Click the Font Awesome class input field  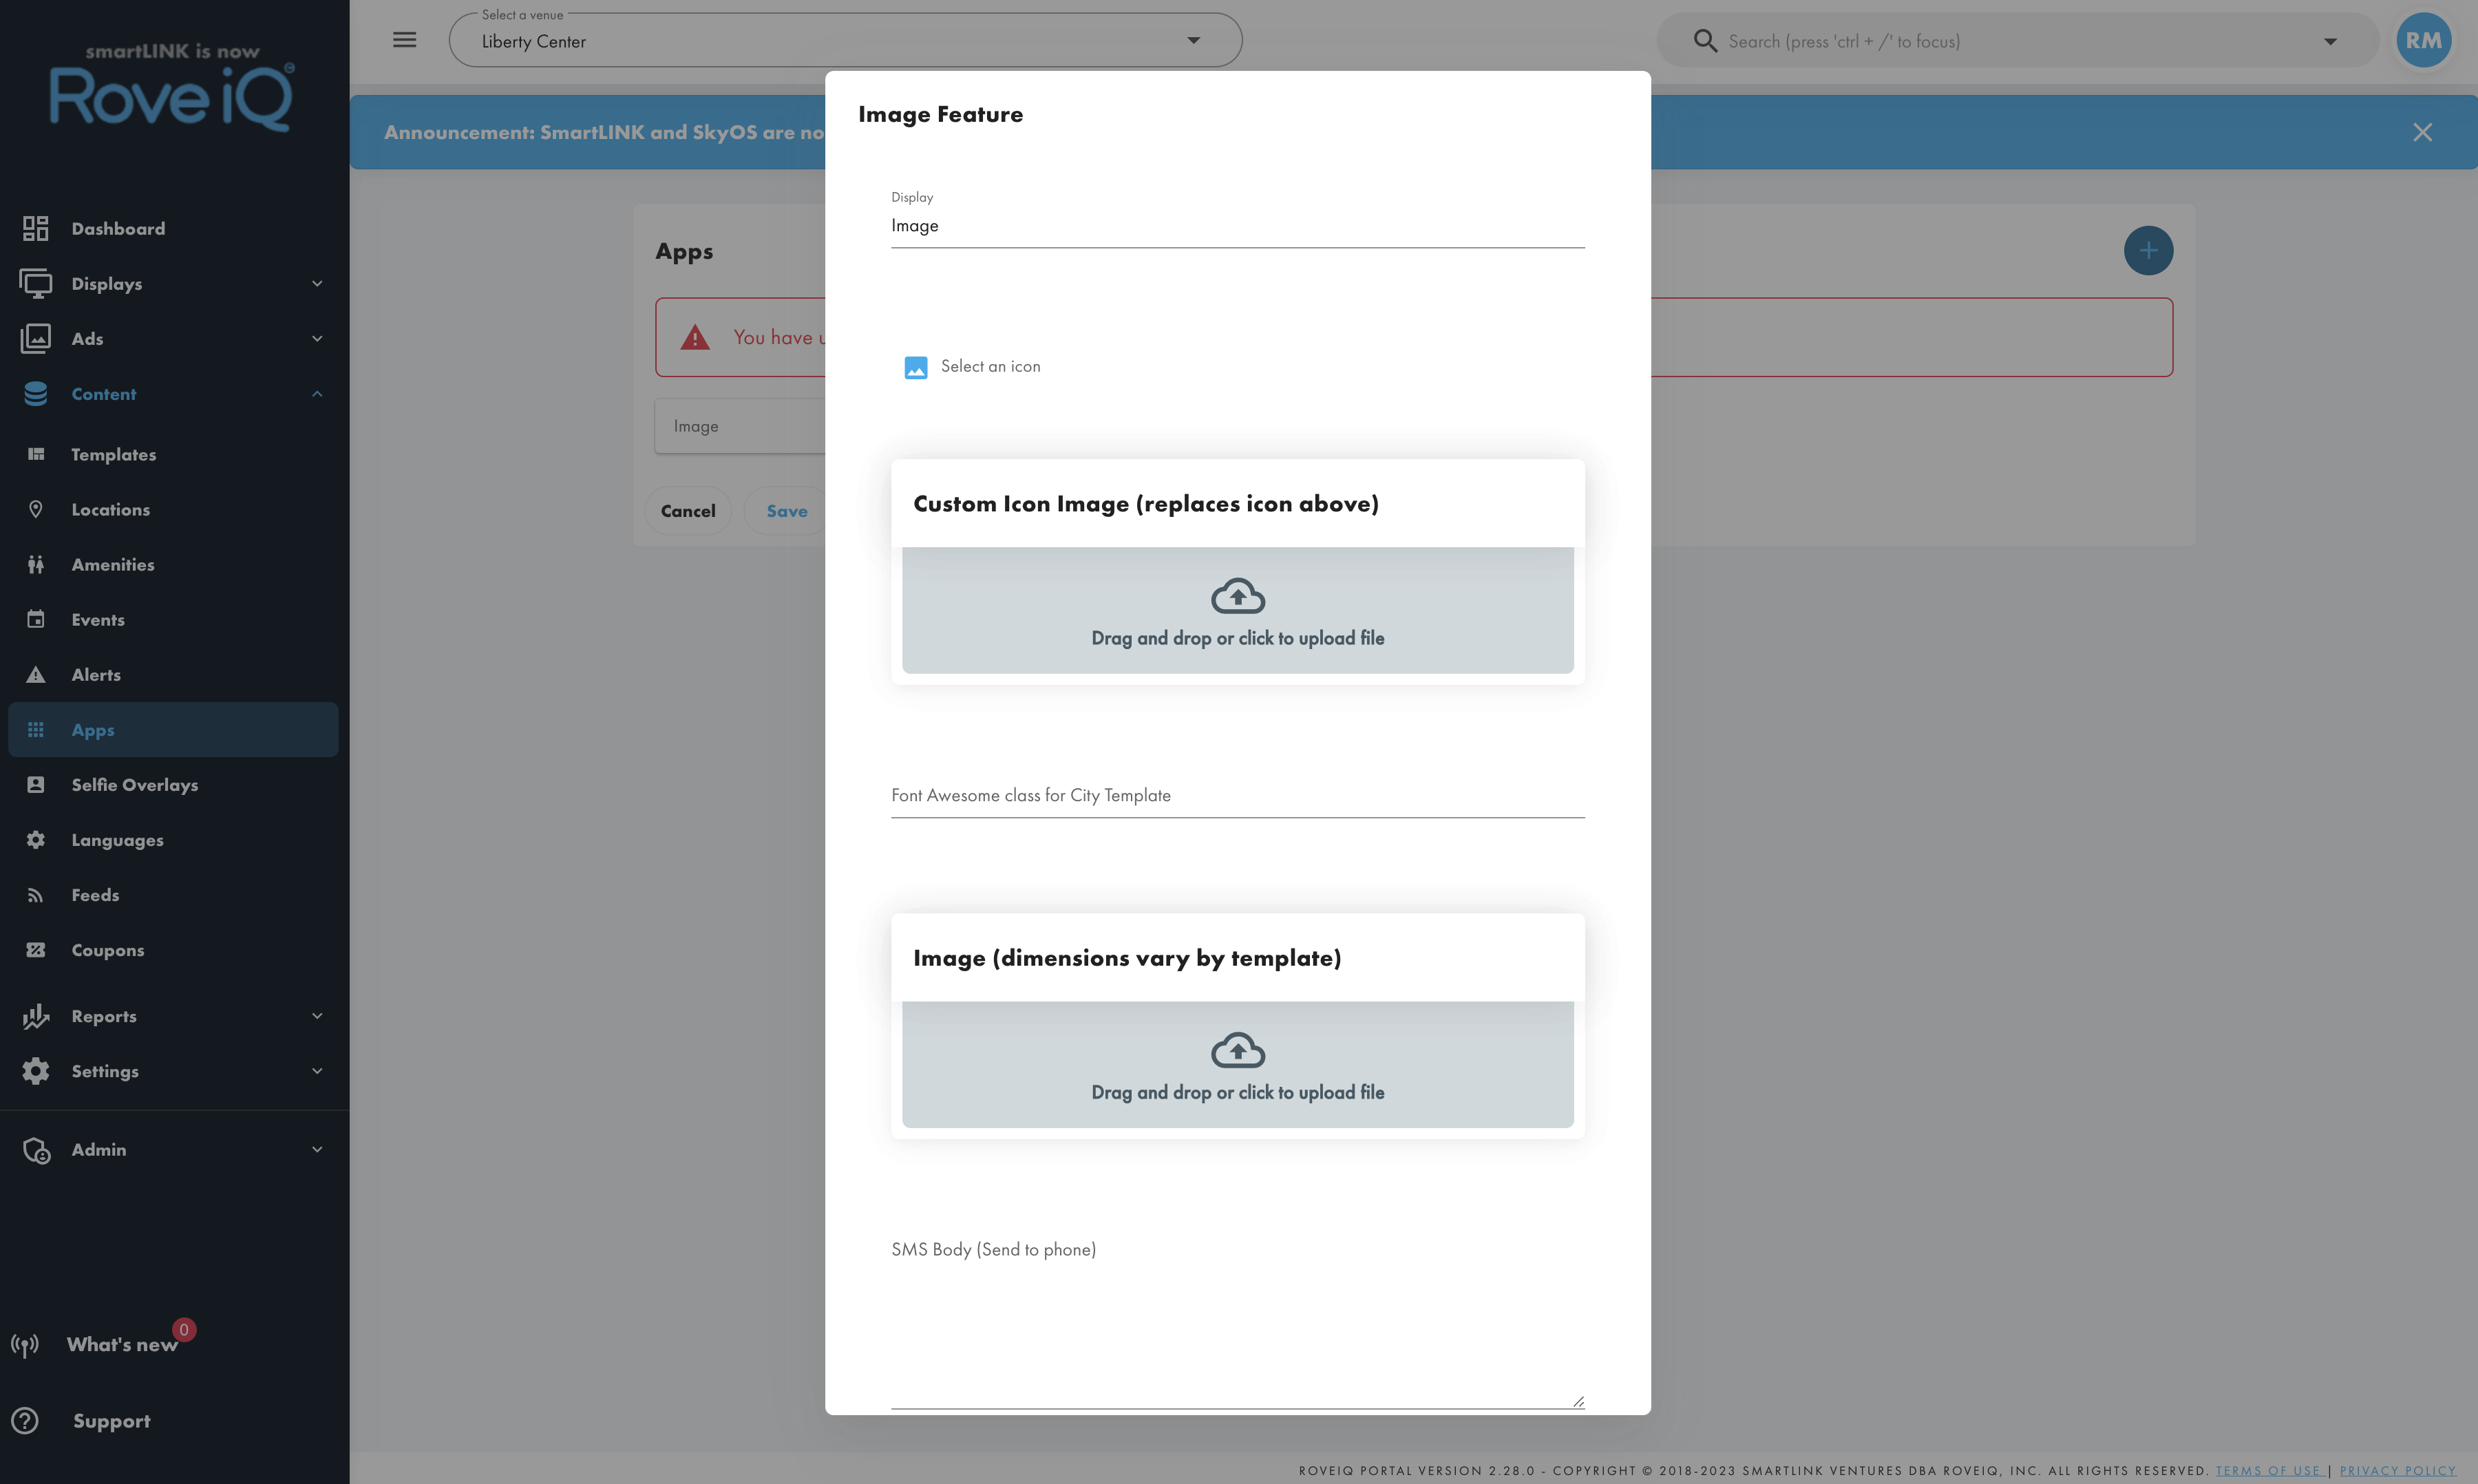point(1237,795)
